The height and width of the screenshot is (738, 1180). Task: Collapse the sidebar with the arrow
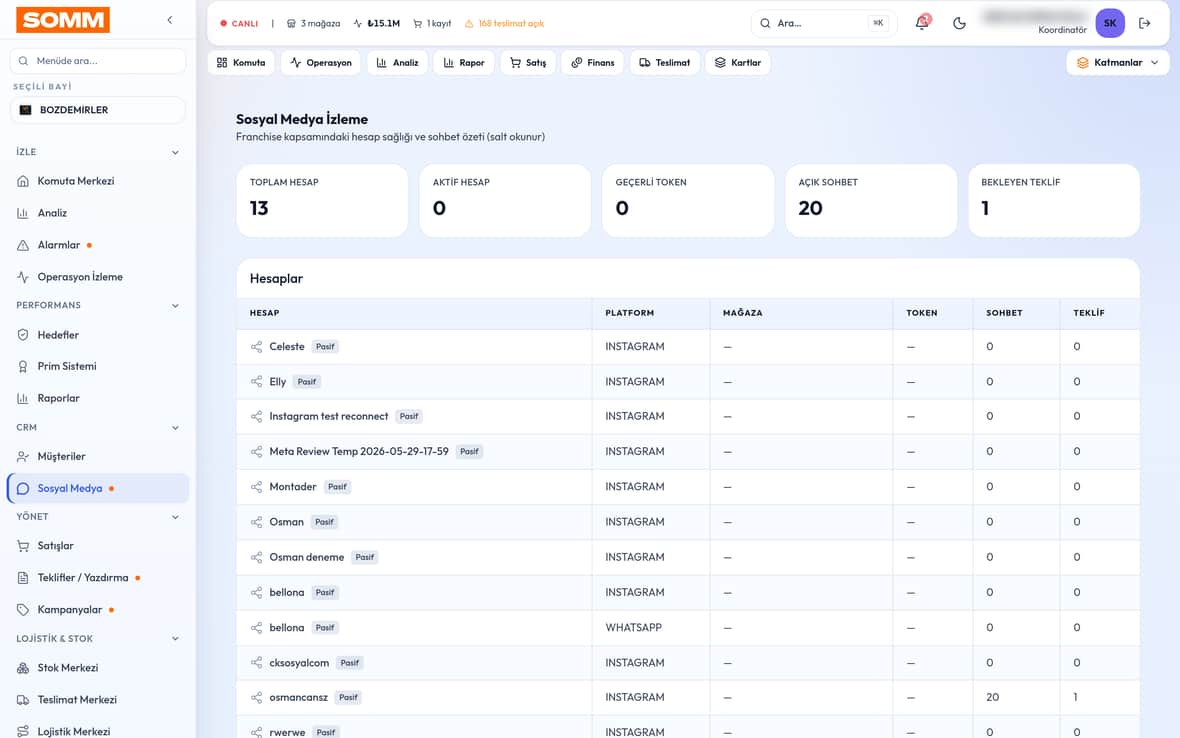click(x=170, y=20)
